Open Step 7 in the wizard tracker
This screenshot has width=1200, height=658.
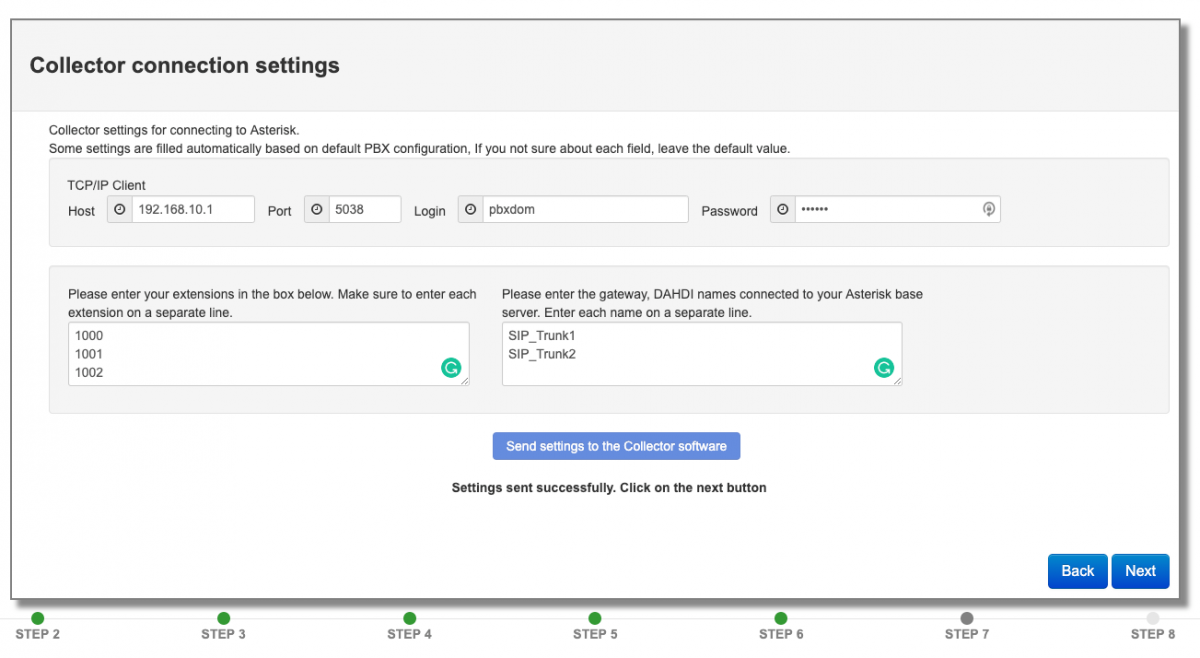[967, 619]
